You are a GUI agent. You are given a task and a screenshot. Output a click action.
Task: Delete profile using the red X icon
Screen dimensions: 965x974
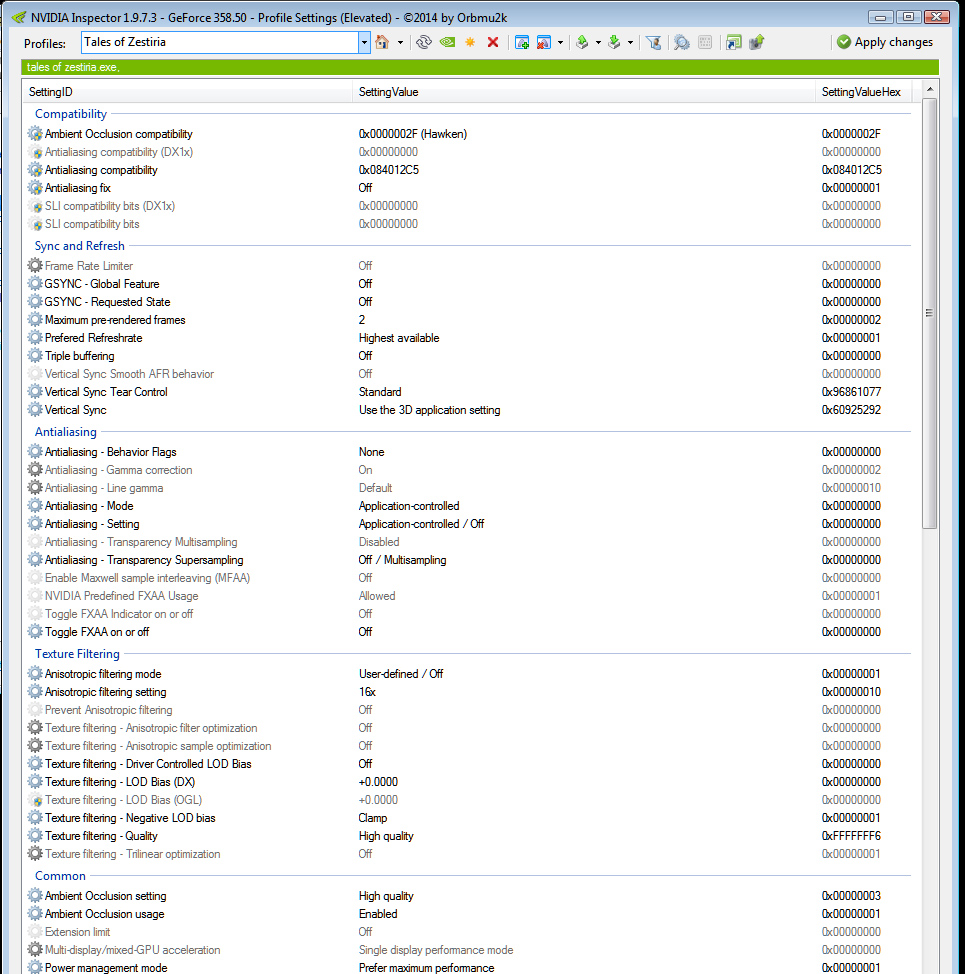click(x=492, y=42)
